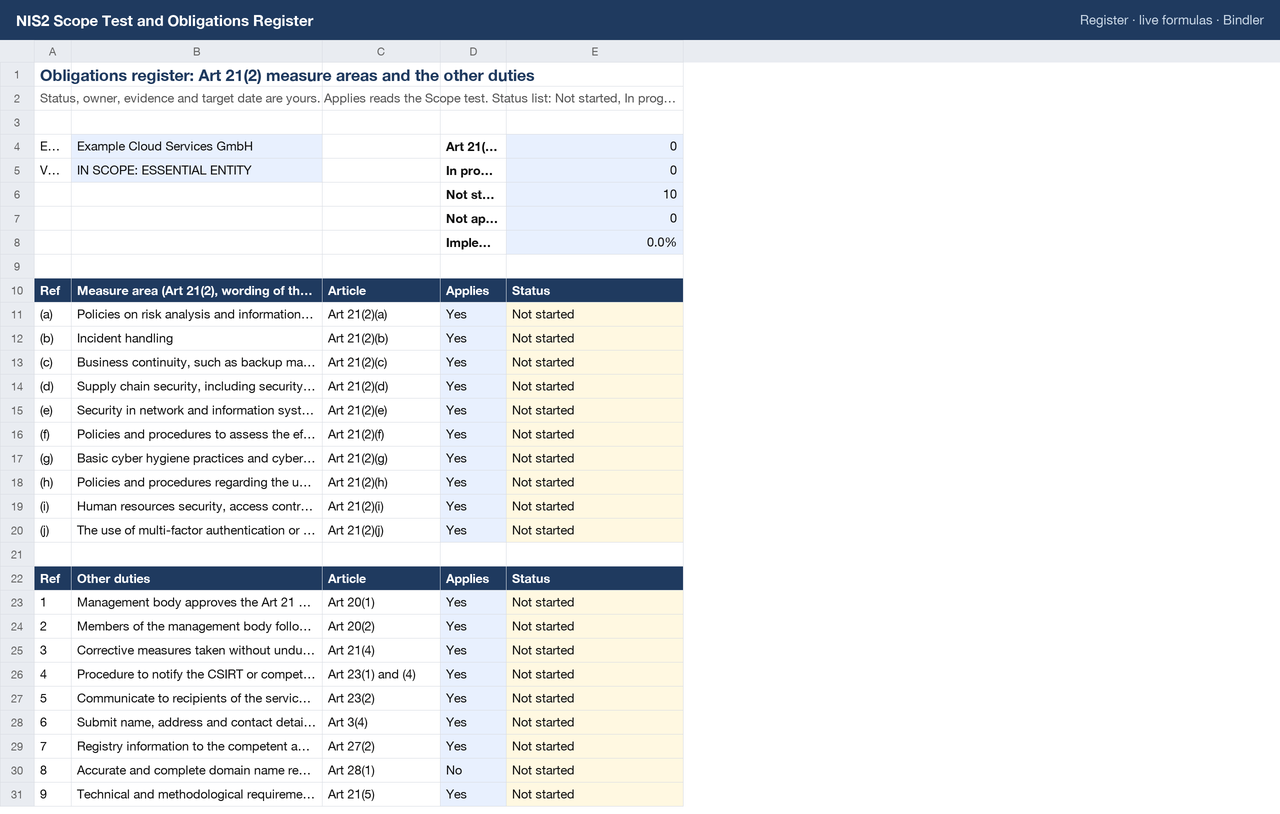The height and width of the screenshot is (814, 1280).
Task: Click the percentage cell showing 0.0%
Action: tap(595, 243)
